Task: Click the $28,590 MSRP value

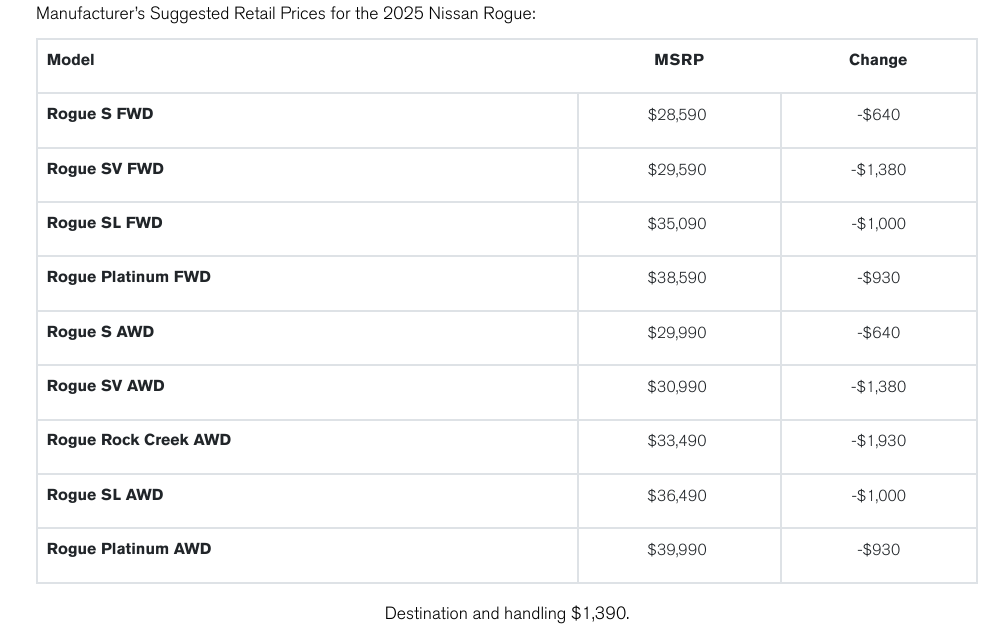Action: tap(677, 115)
